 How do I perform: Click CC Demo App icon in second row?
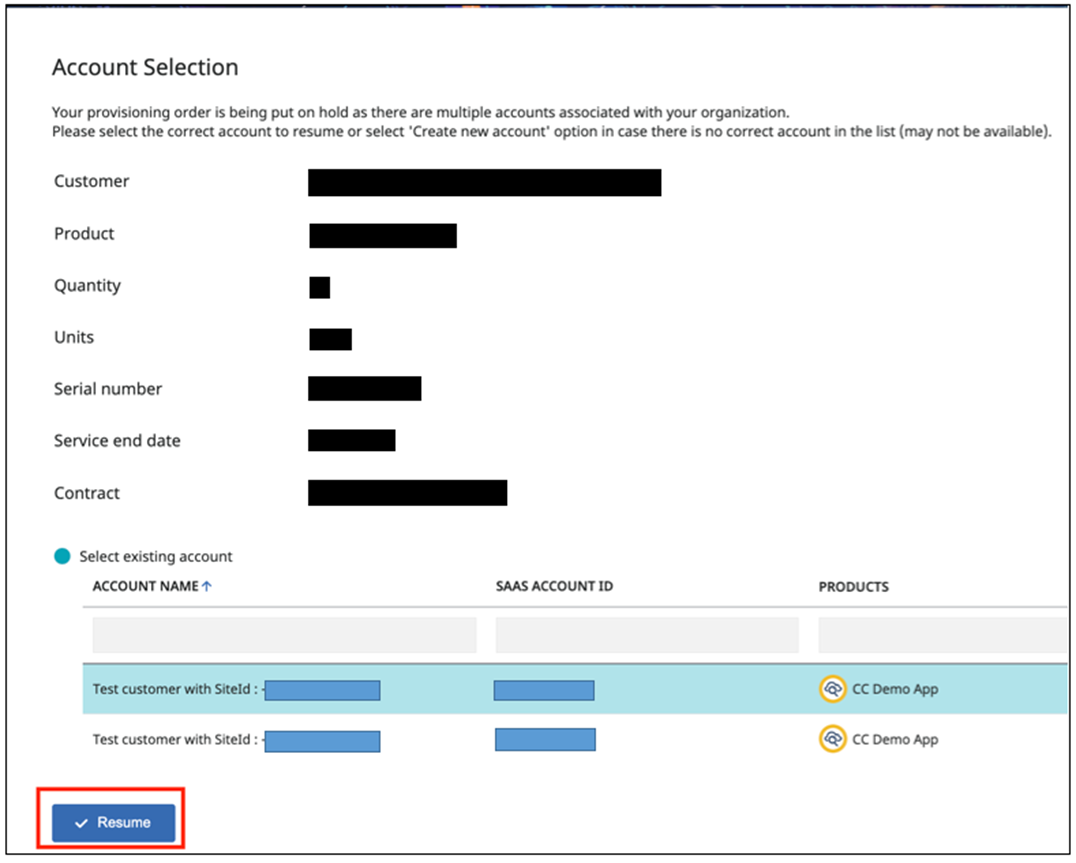832,740
